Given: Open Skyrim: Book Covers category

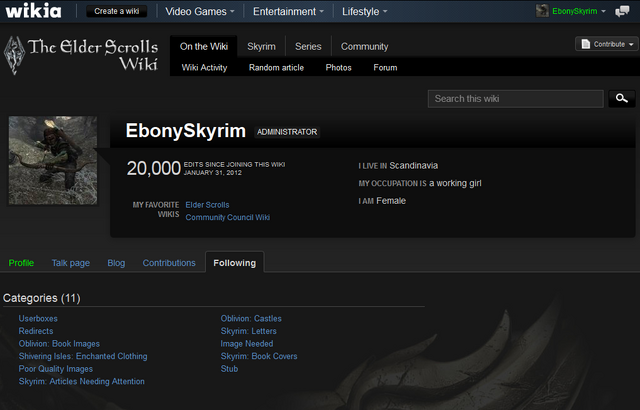Looking at the screenshot, I should 259,356.
